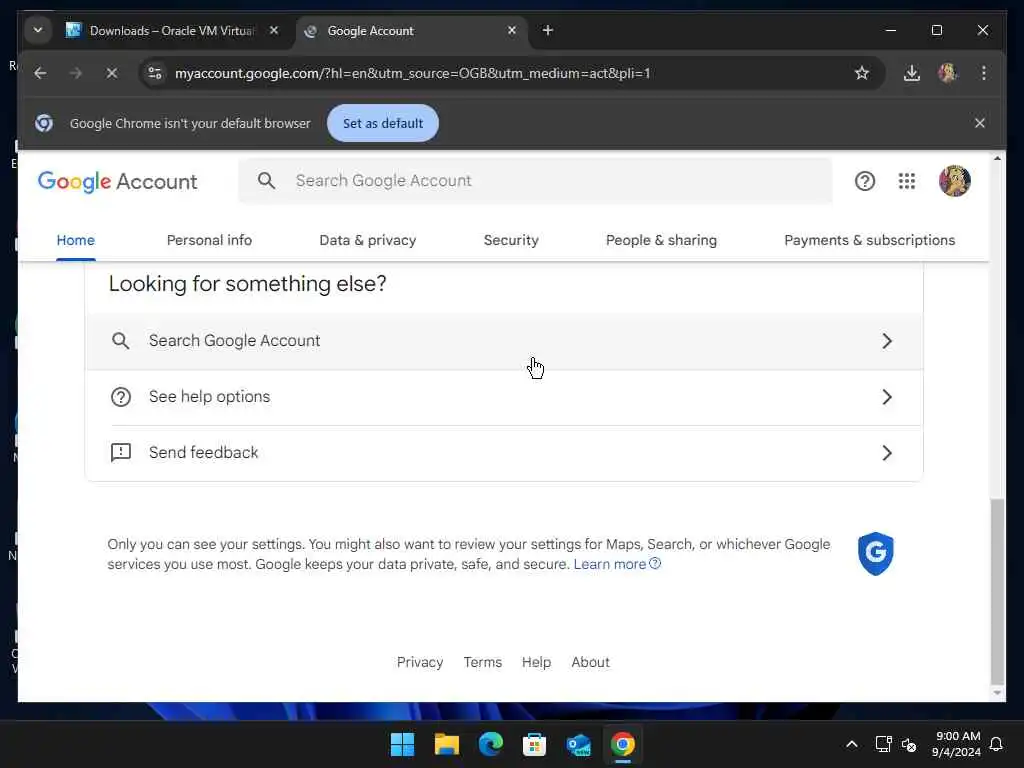Click the chevron beside See help options
Viewport: 1024px width, 768px height.
(887, 397)
